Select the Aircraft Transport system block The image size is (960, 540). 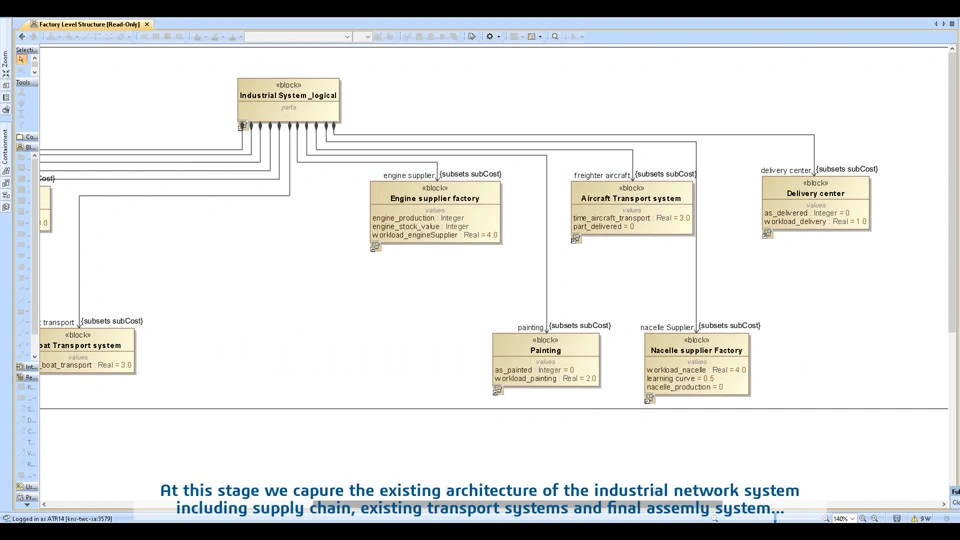tap(631, 208)
